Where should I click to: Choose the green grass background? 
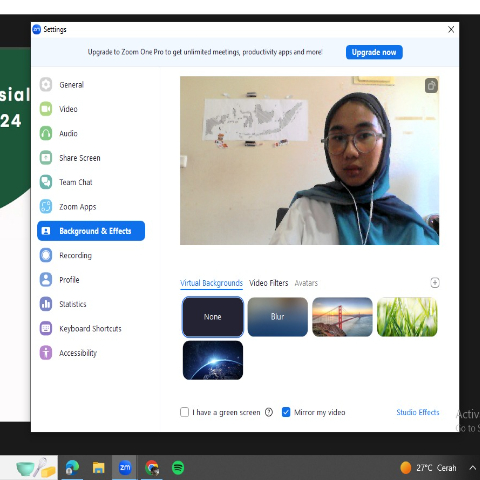407,317
